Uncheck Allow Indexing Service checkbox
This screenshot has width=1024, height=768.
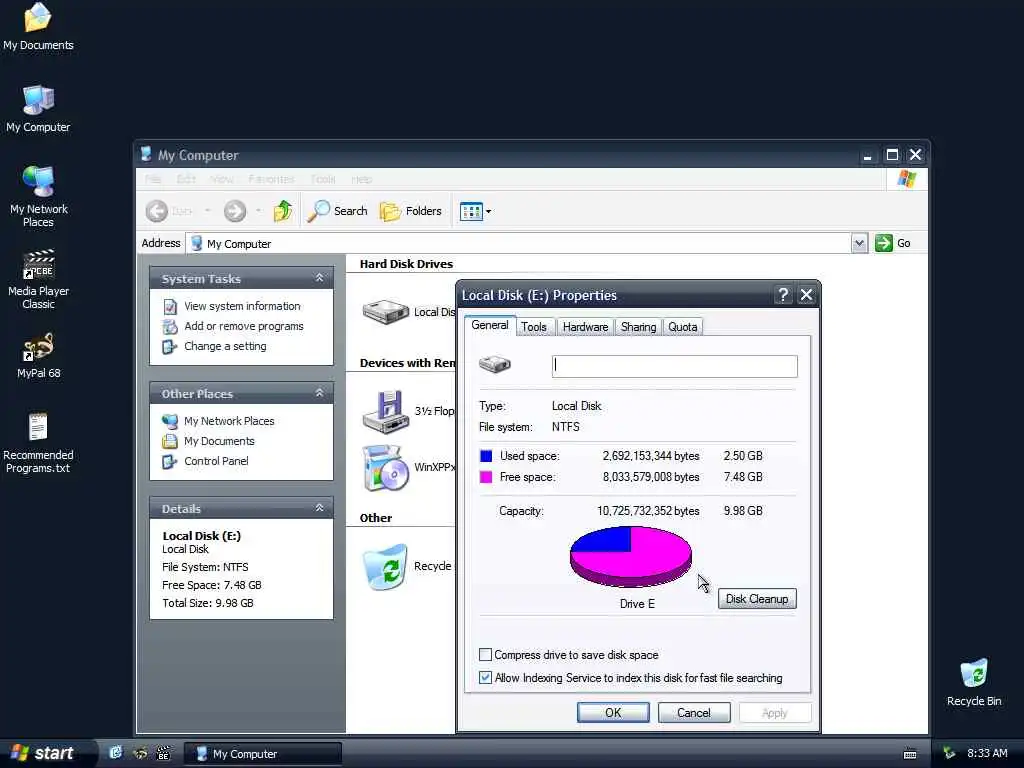click(x=485, y=677)
